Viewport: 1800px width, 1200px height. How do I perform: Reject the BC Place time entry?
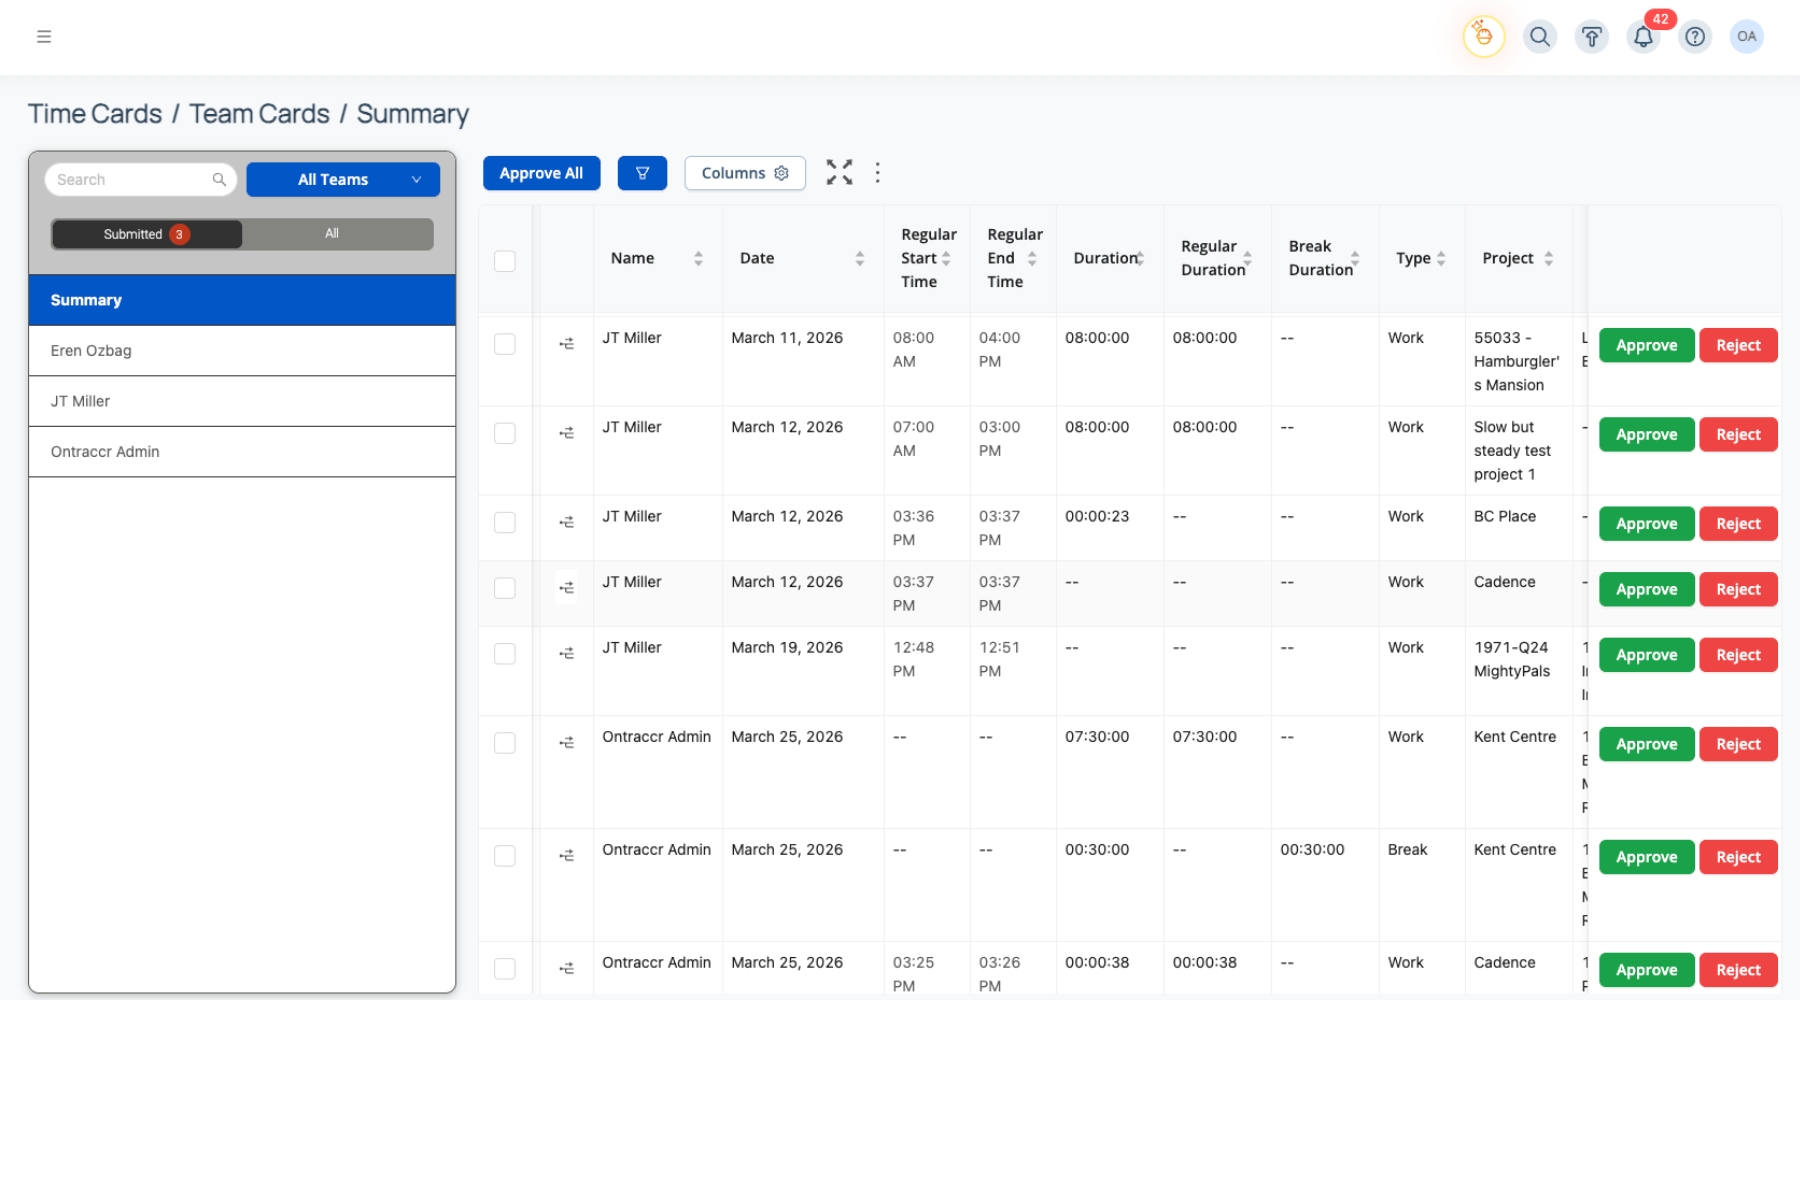click(1738, 524)
